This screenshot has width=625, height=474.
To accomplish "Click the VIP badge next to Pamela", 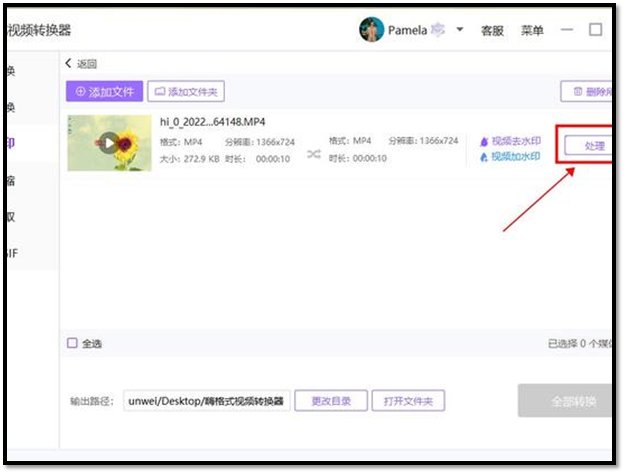I will pyautogui.click(x=438, y=30).
